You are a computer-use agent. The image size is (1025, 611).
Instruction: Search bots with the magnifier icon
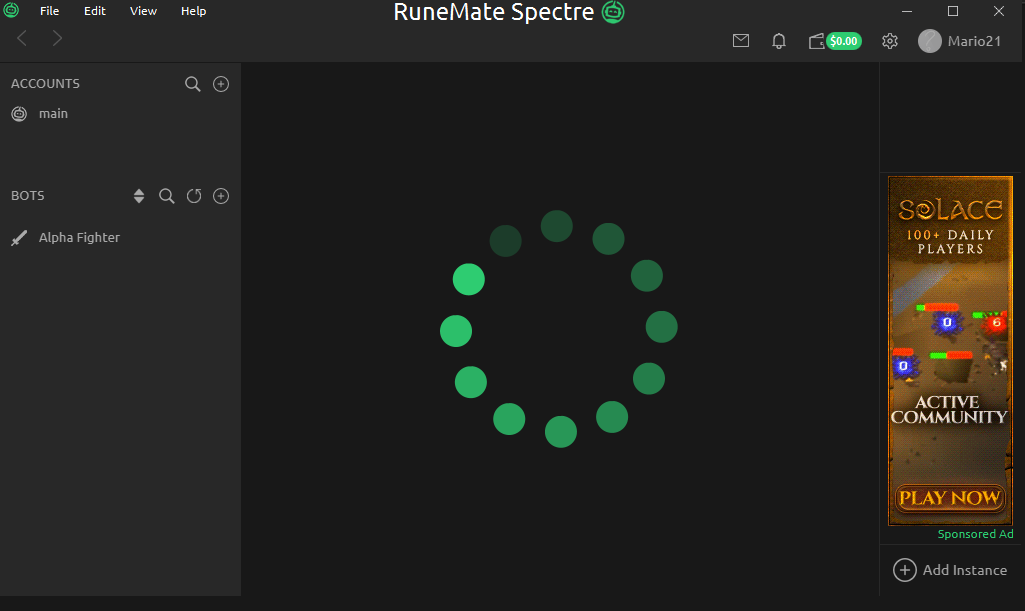coord(167,196)
